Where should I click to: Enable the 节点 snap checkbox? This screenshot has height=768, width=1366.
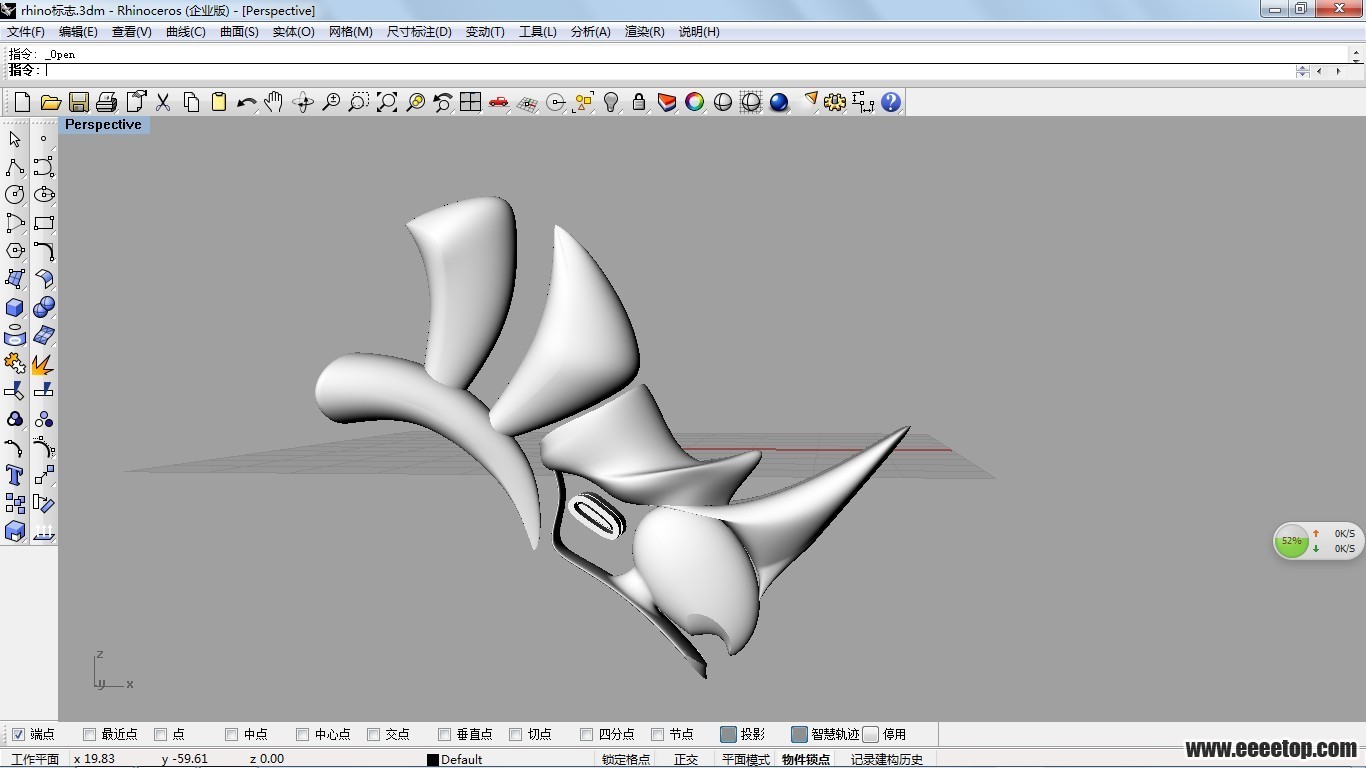click(x=657, y=734)
